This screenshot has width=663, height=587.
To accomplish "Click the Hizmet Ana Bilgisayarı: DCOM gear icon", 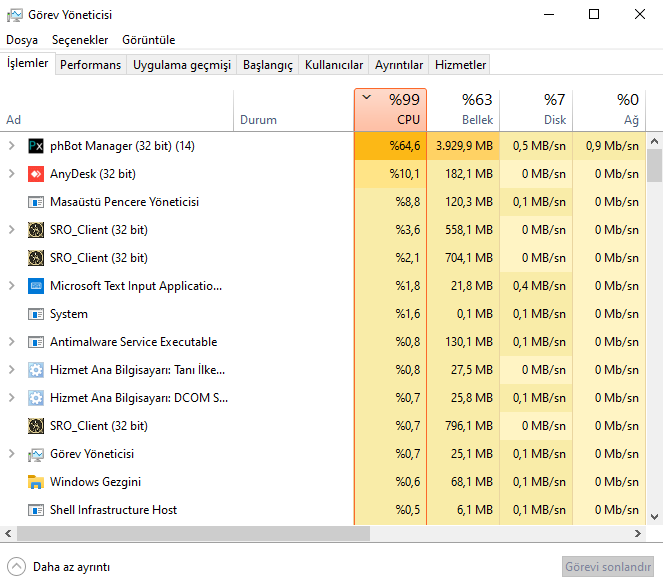I will click(36, 398).
